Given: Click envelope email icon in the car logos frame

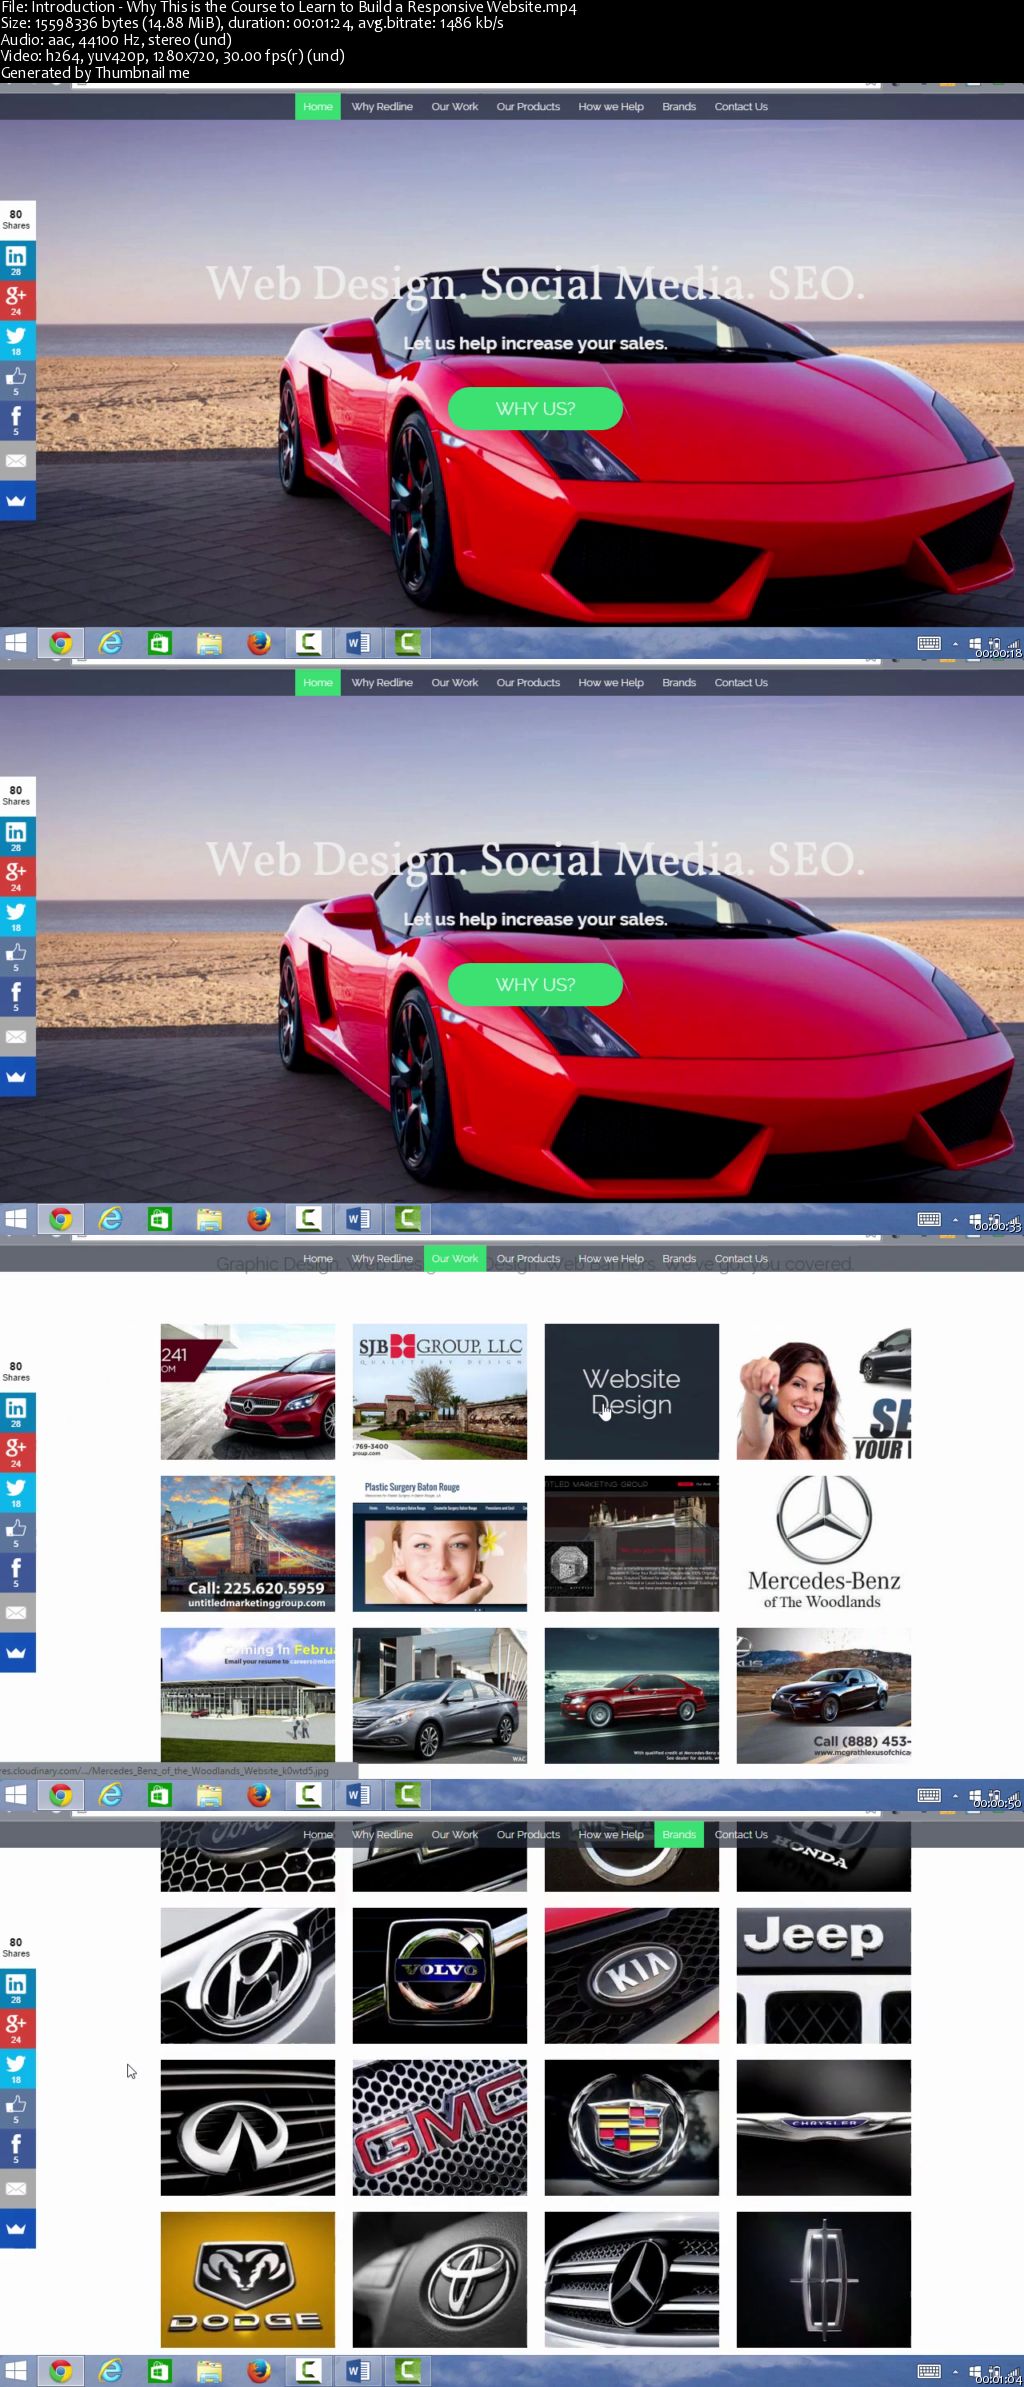Looking at the screenshot, I should [17, 2188].
